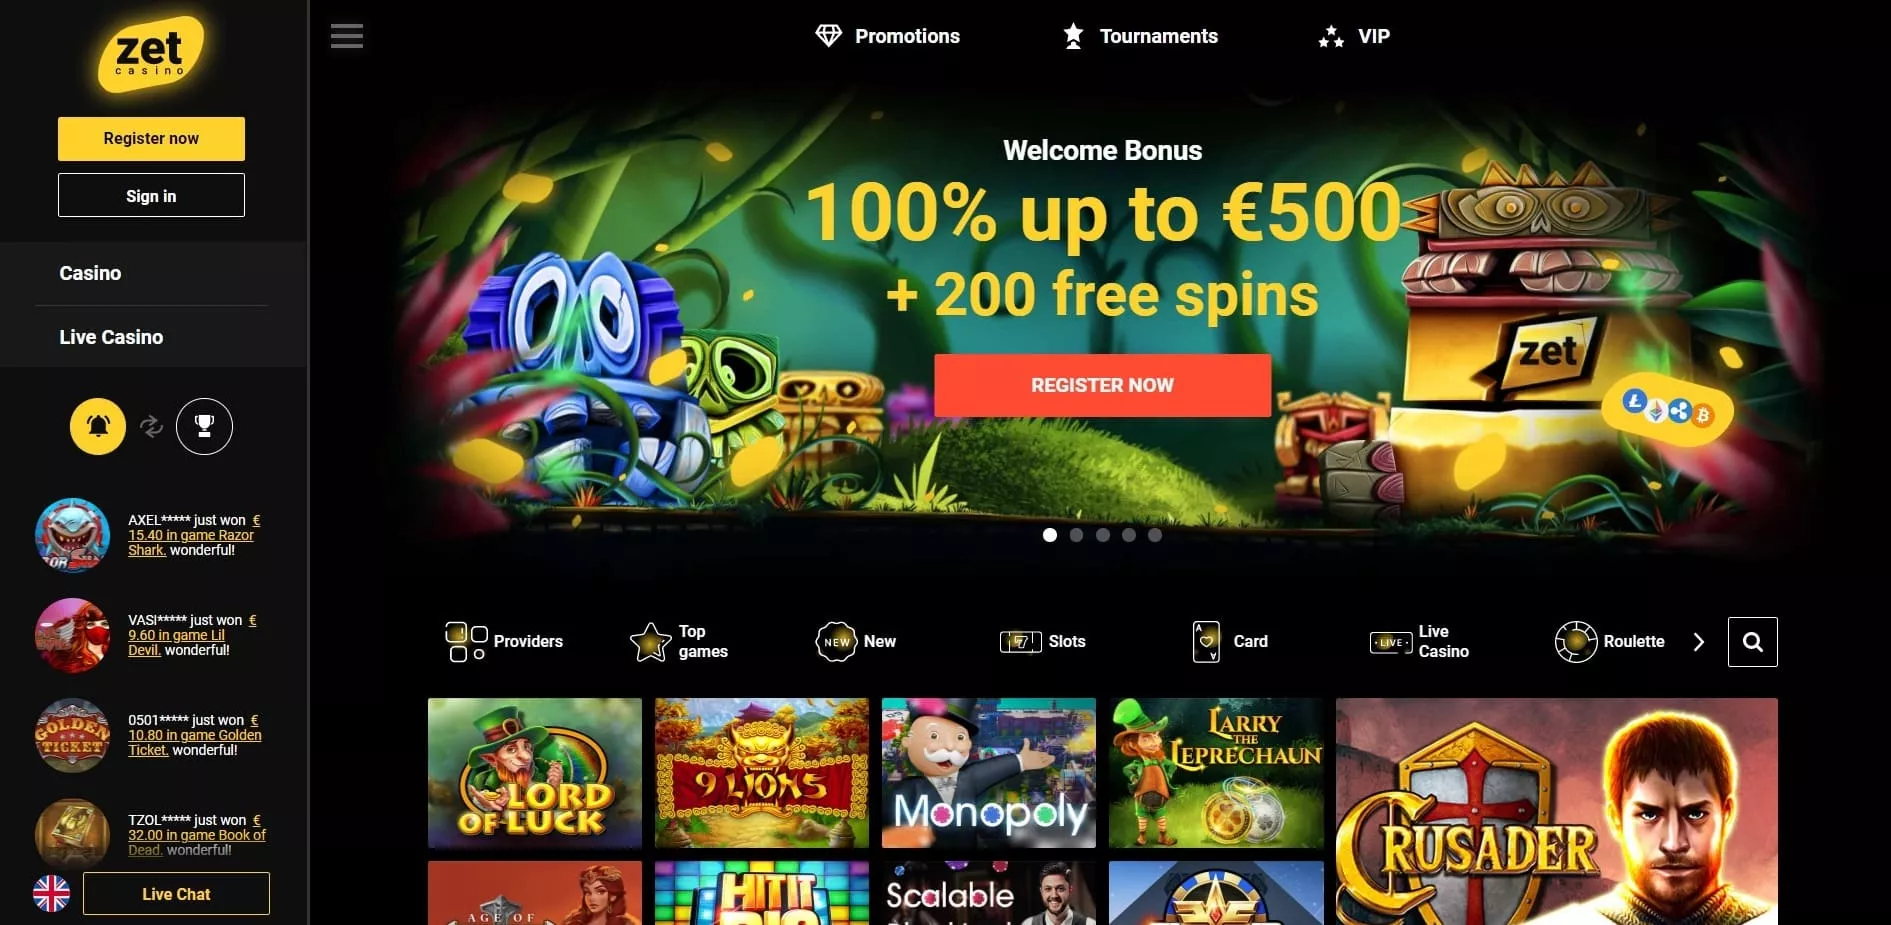Toggle the recent winners refresh arrows

tap(151, 426)
